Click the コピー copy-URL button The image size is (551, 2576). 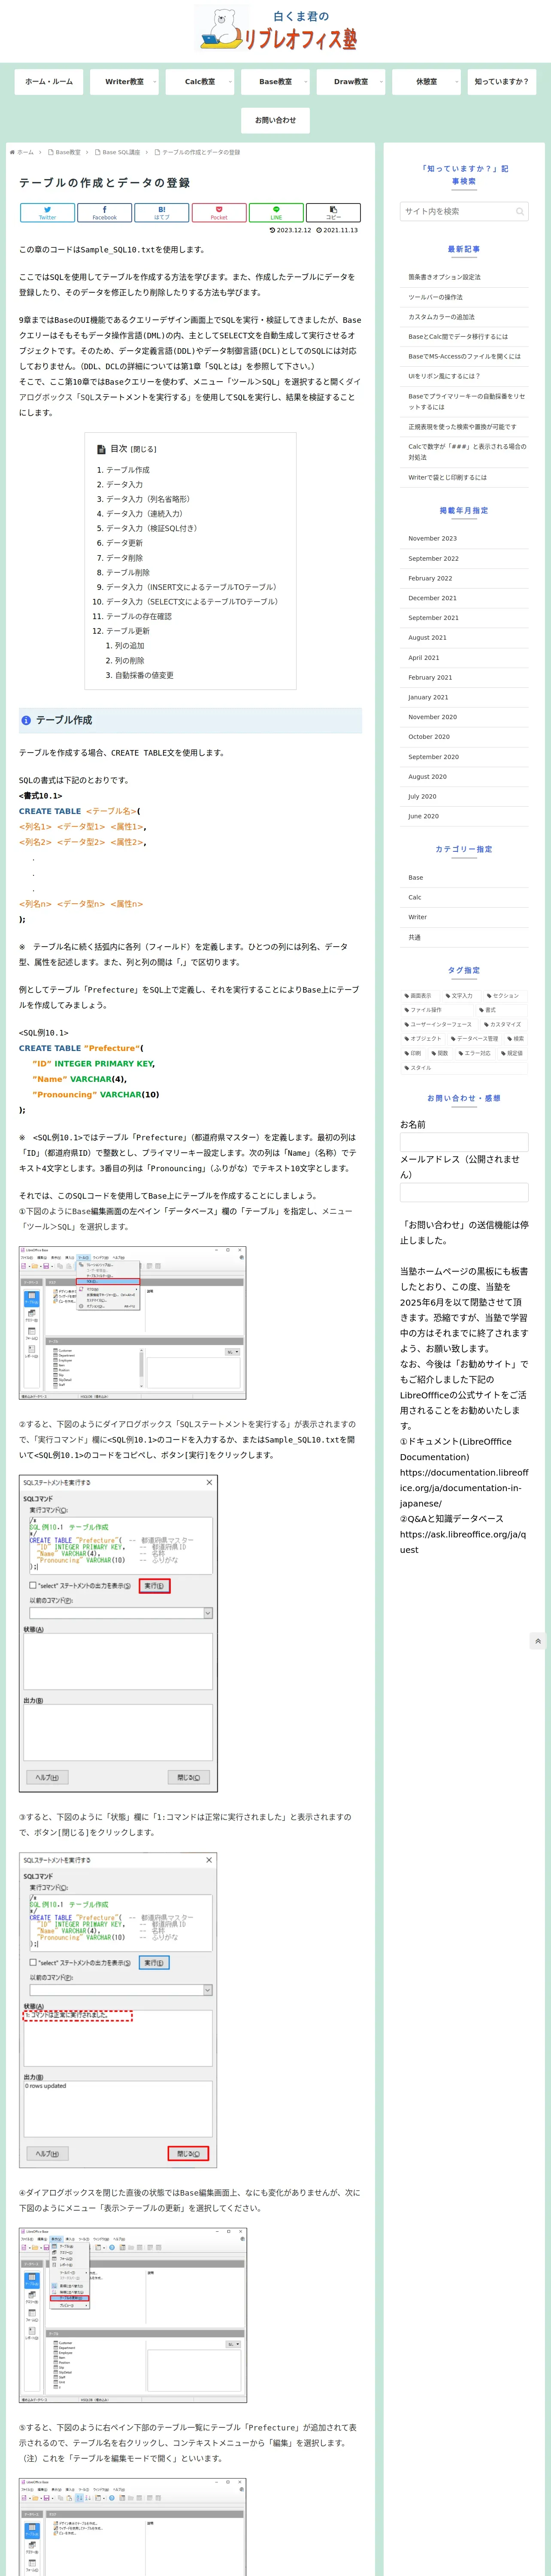click(333, 213)
